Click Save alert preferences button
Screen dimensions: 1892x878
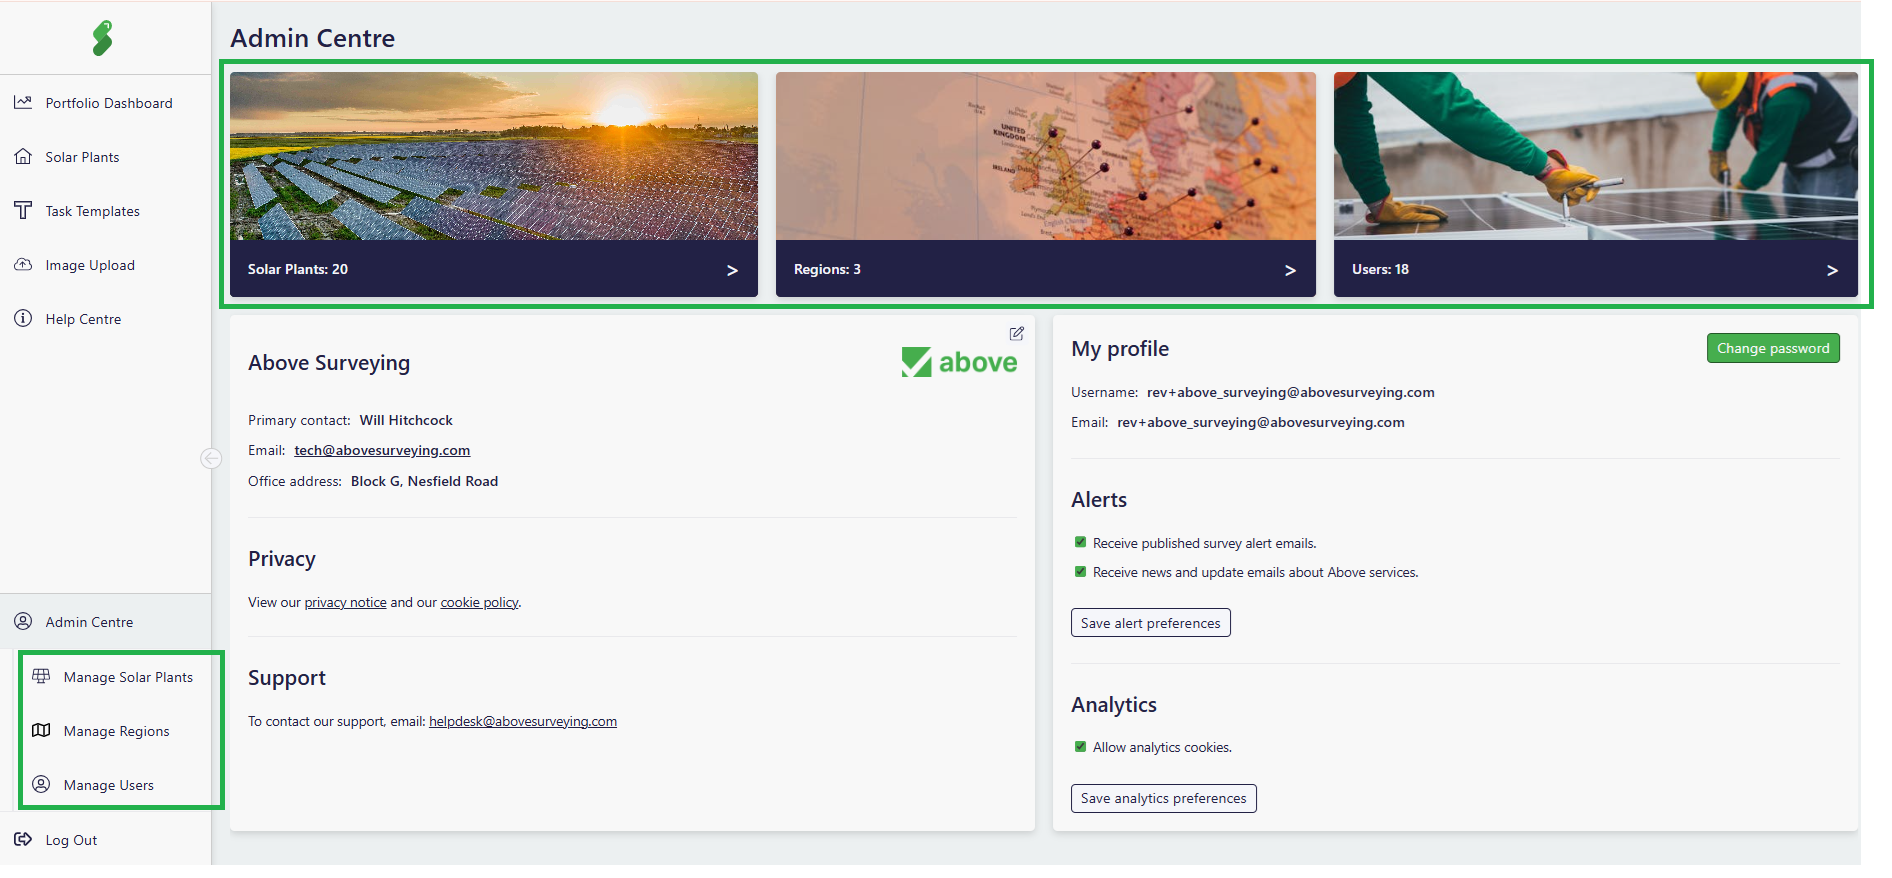pos(1150,623)
